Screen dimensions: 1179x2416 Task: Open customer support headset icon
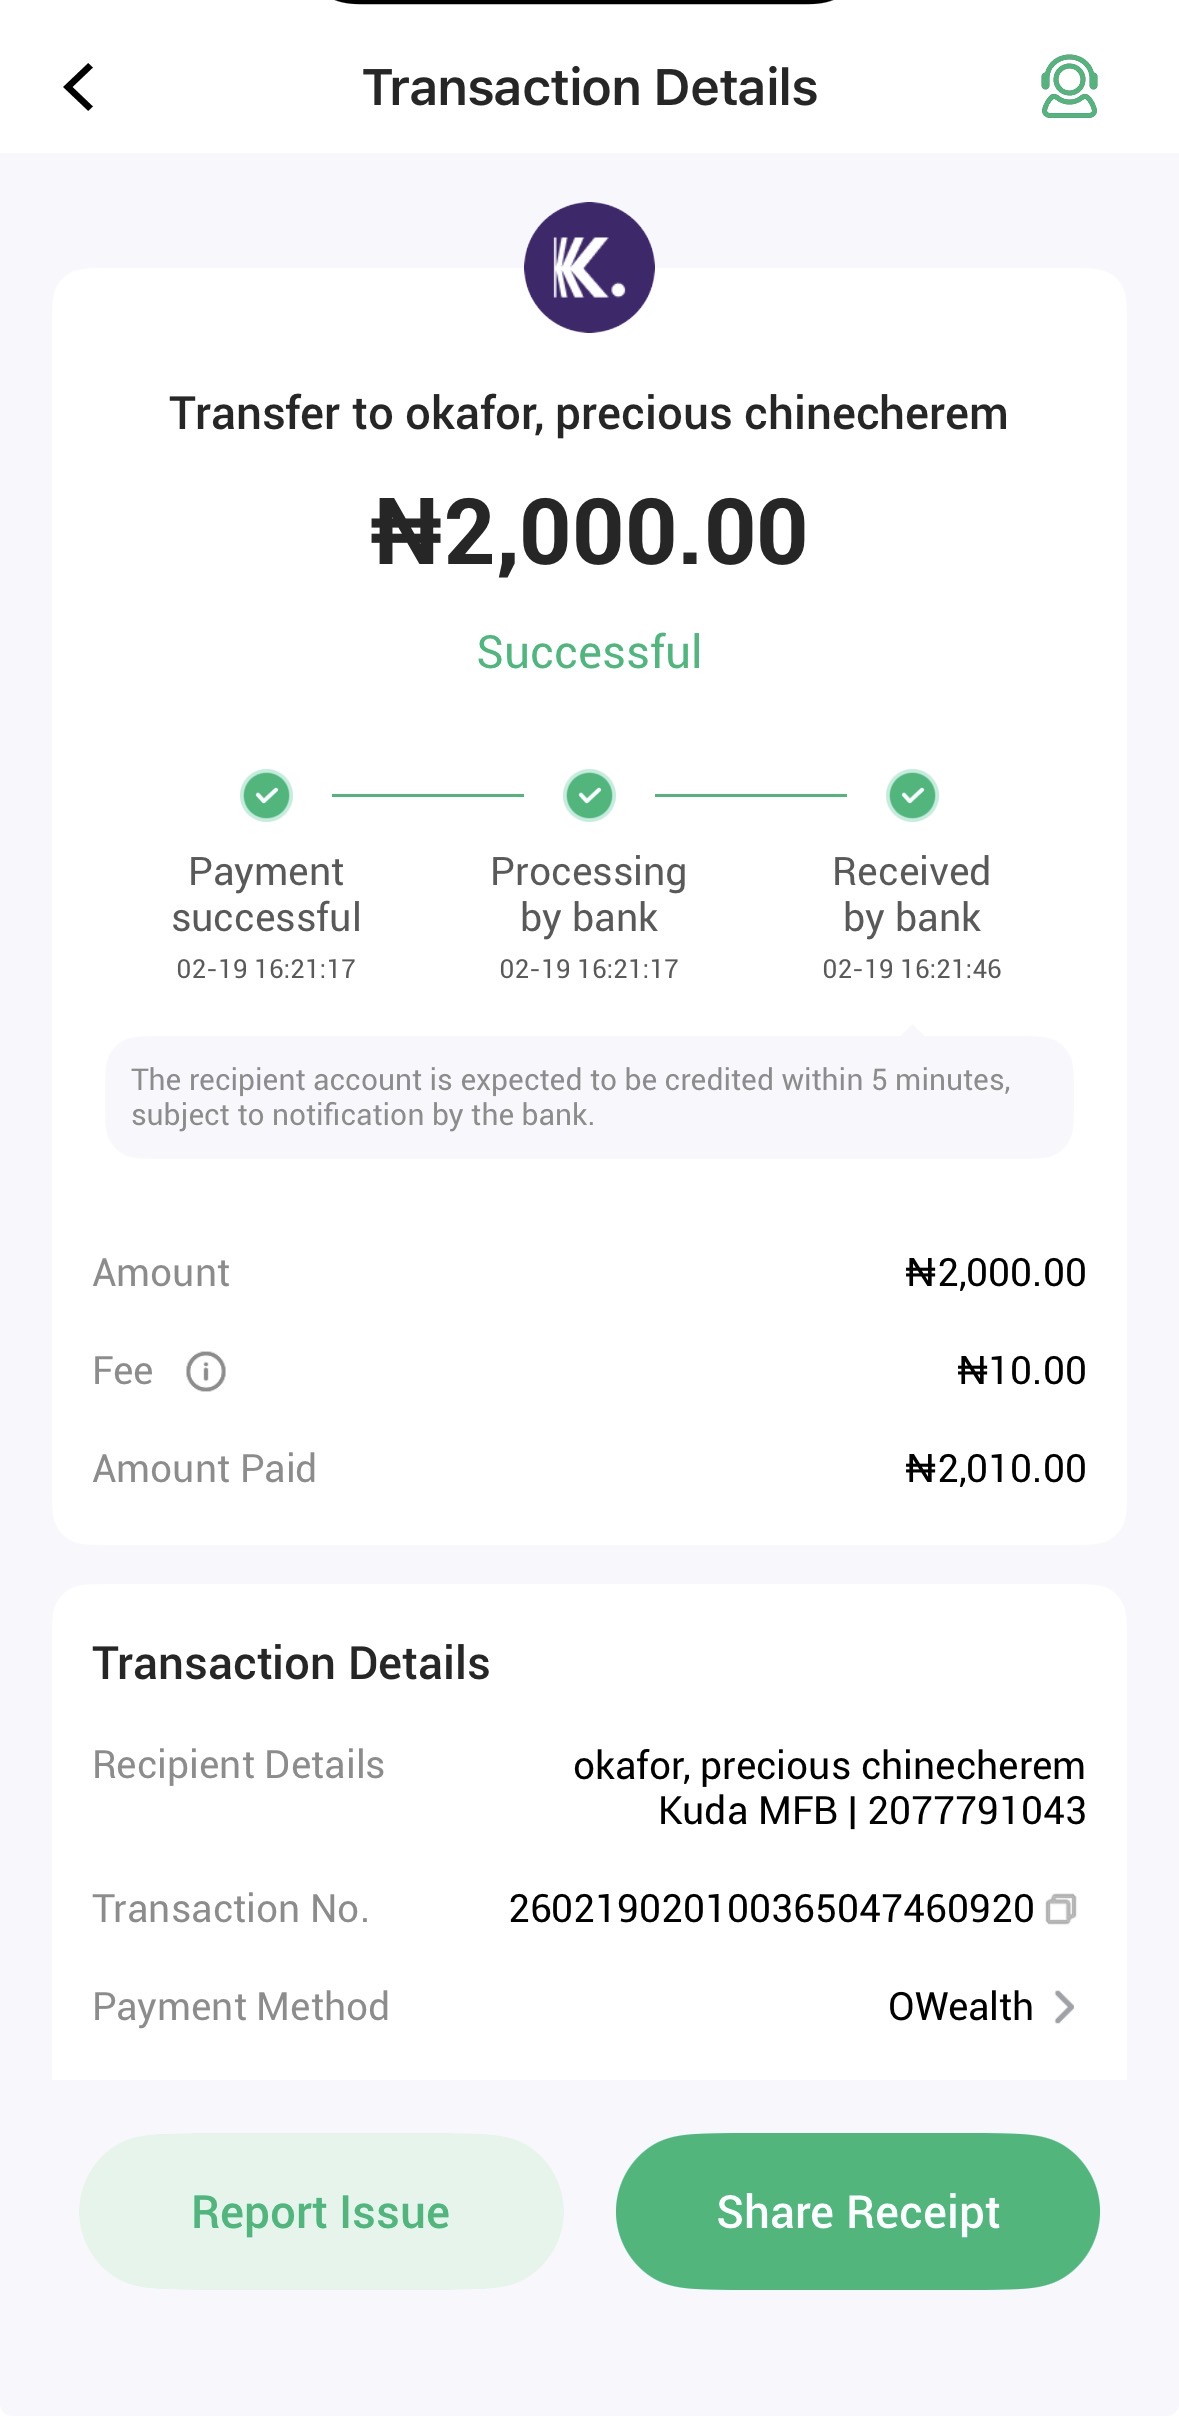1069,87
